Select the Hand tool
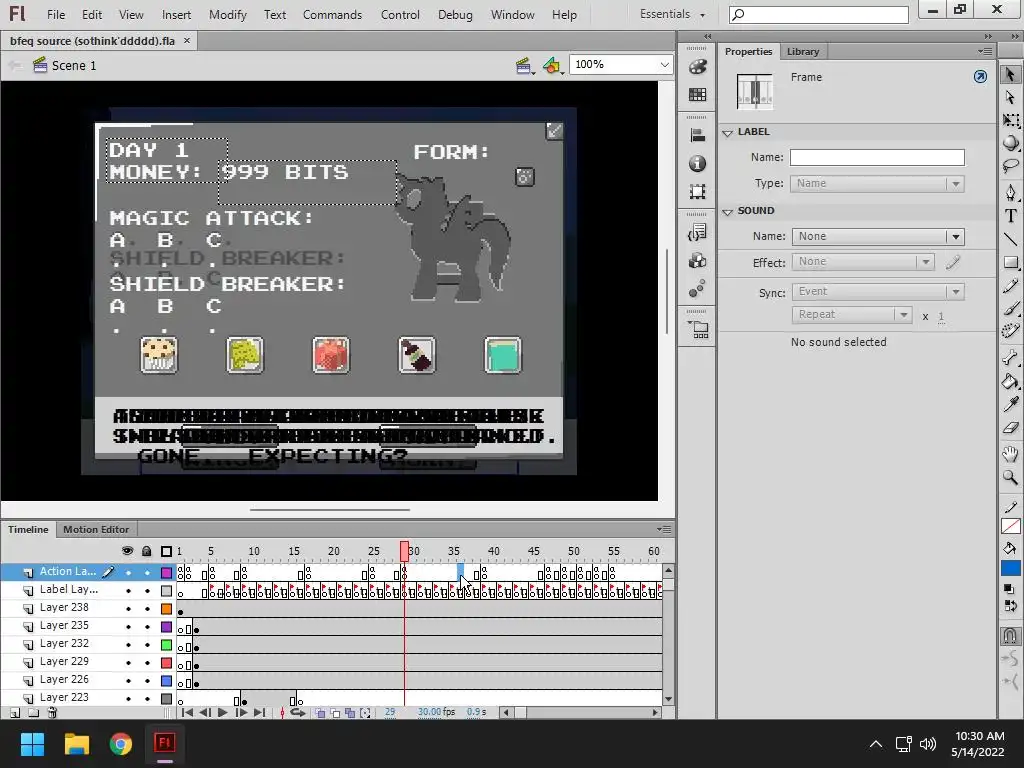Screen dimensions: 1024x768 (1010, 454)
